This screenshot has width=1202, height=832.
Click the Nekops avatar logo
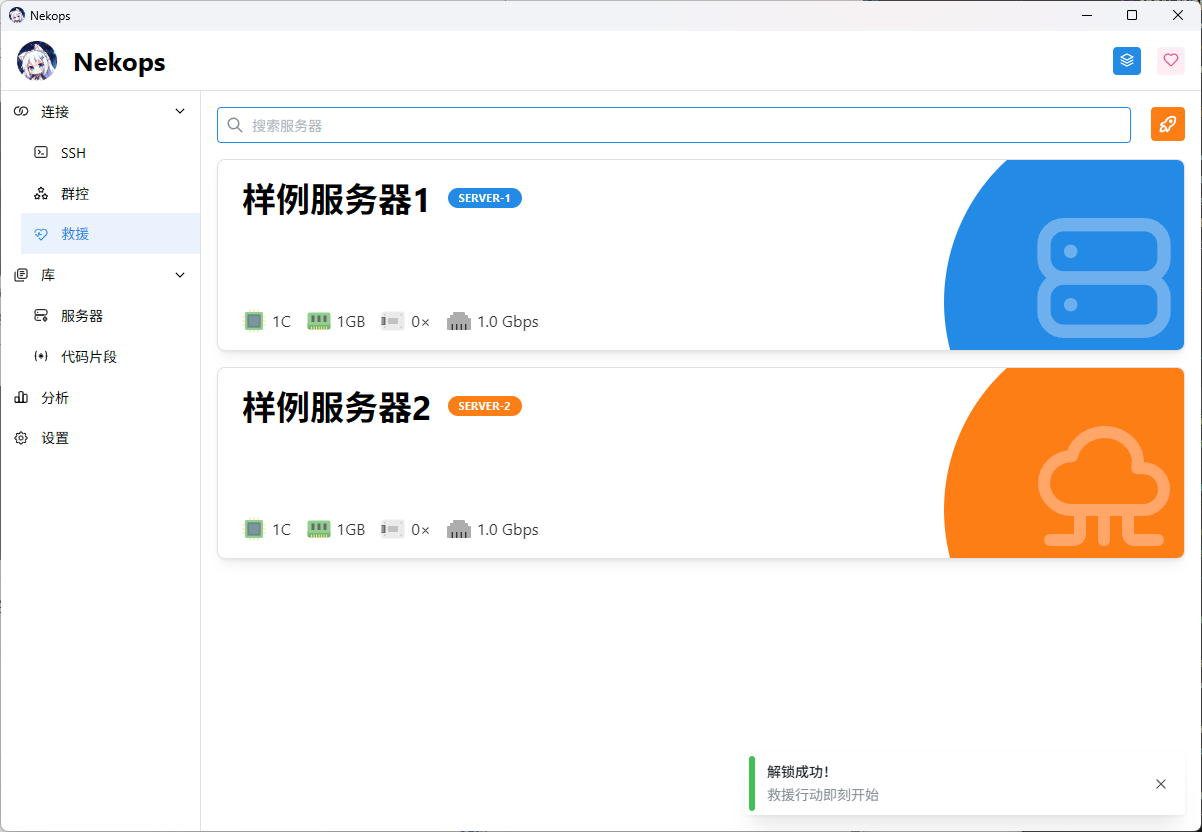[37, 62]
